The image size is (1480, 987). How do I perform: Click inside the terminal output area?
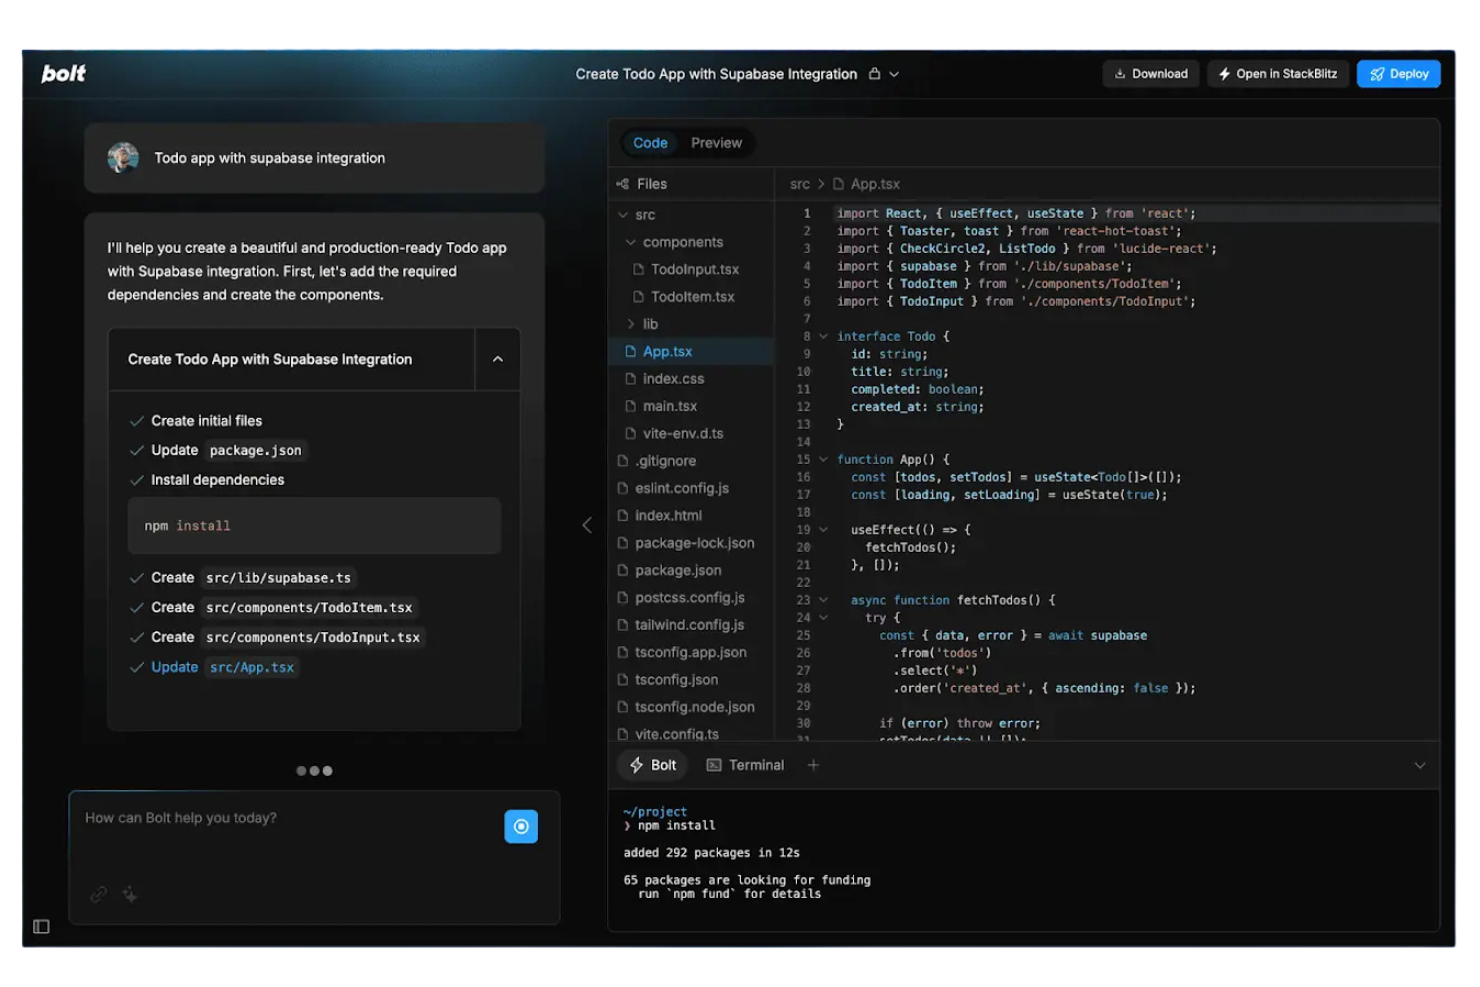click(x=1023, y=860)
